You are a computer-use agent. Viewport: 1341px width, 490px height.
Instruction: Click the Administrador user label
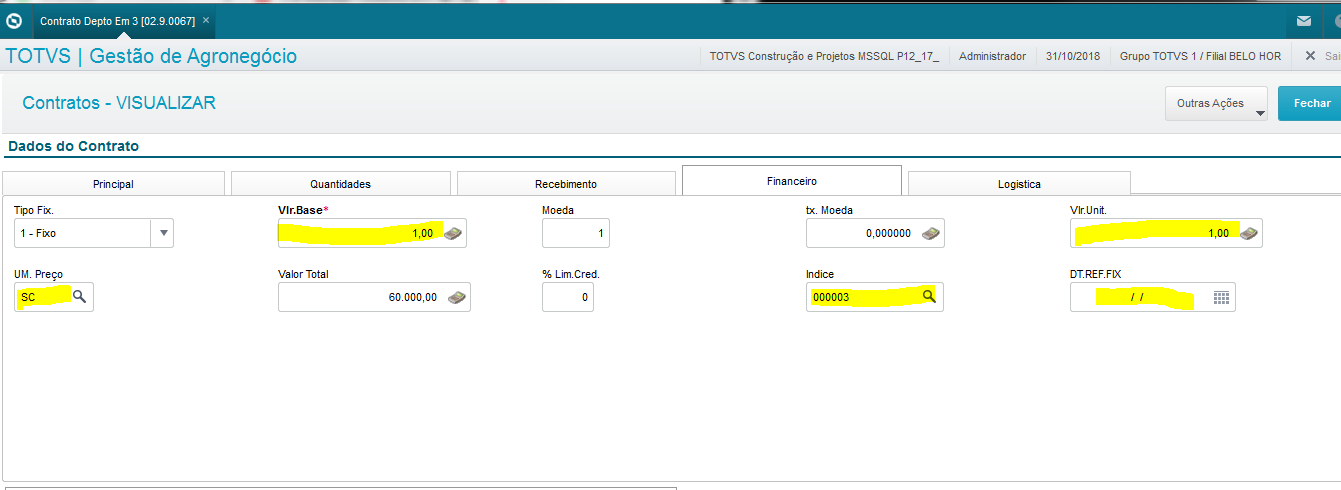click(x=992, y=56)
